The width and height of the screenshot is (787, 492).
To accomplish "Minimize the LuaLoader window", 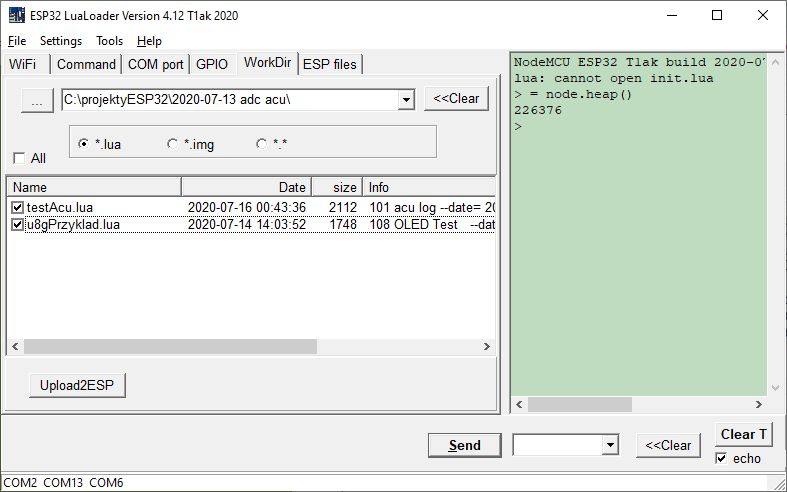I will 672,16.
